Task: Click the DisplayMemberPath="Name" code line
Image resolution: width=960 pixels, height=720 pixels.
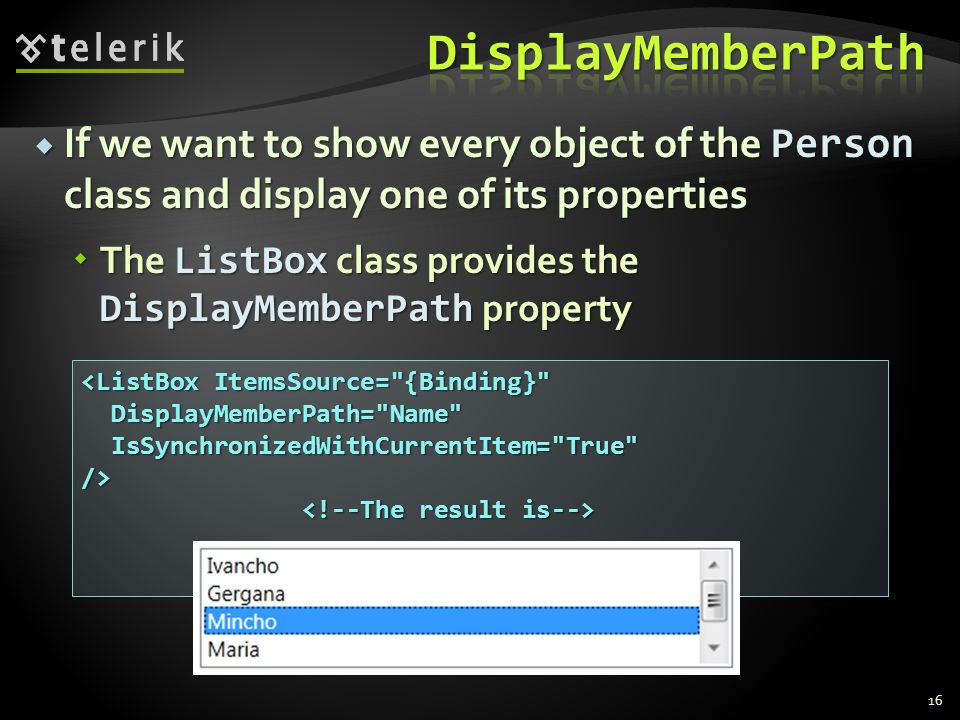Action: click(x=285, y=414)
